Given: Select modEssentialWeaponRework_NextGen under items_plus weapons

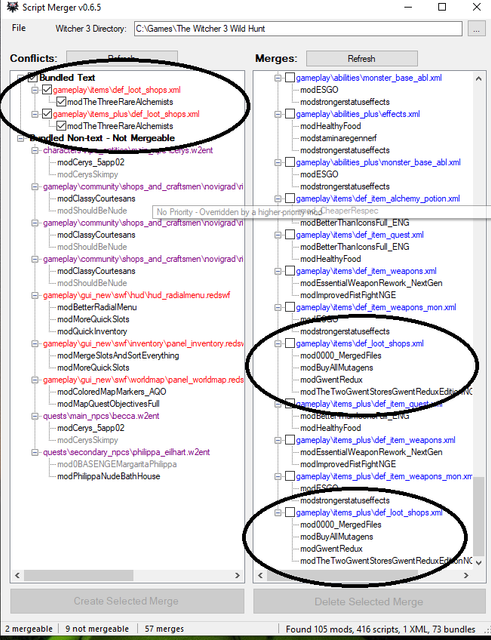Looking at the screenshot, I should click(x=371, y=452).
